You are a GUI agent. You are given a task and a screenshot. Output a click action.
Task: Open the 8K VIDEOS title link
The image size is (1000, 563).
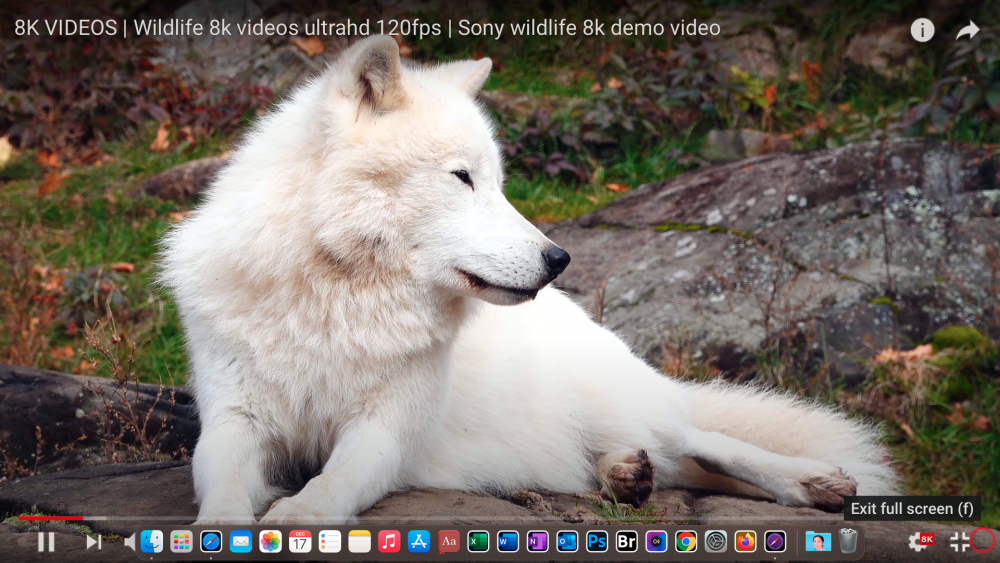coord(367,28)
